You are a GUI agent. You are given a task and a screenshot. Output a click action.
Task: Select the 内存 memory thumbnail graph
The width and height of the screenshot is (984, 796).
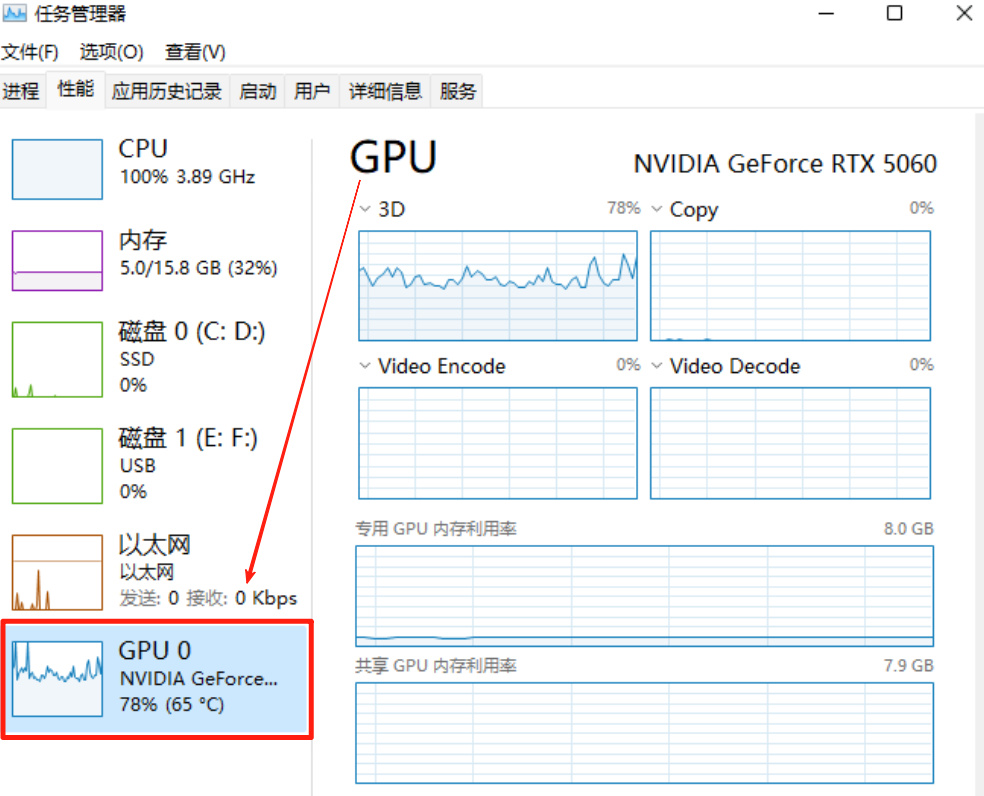tap(57, 260)
